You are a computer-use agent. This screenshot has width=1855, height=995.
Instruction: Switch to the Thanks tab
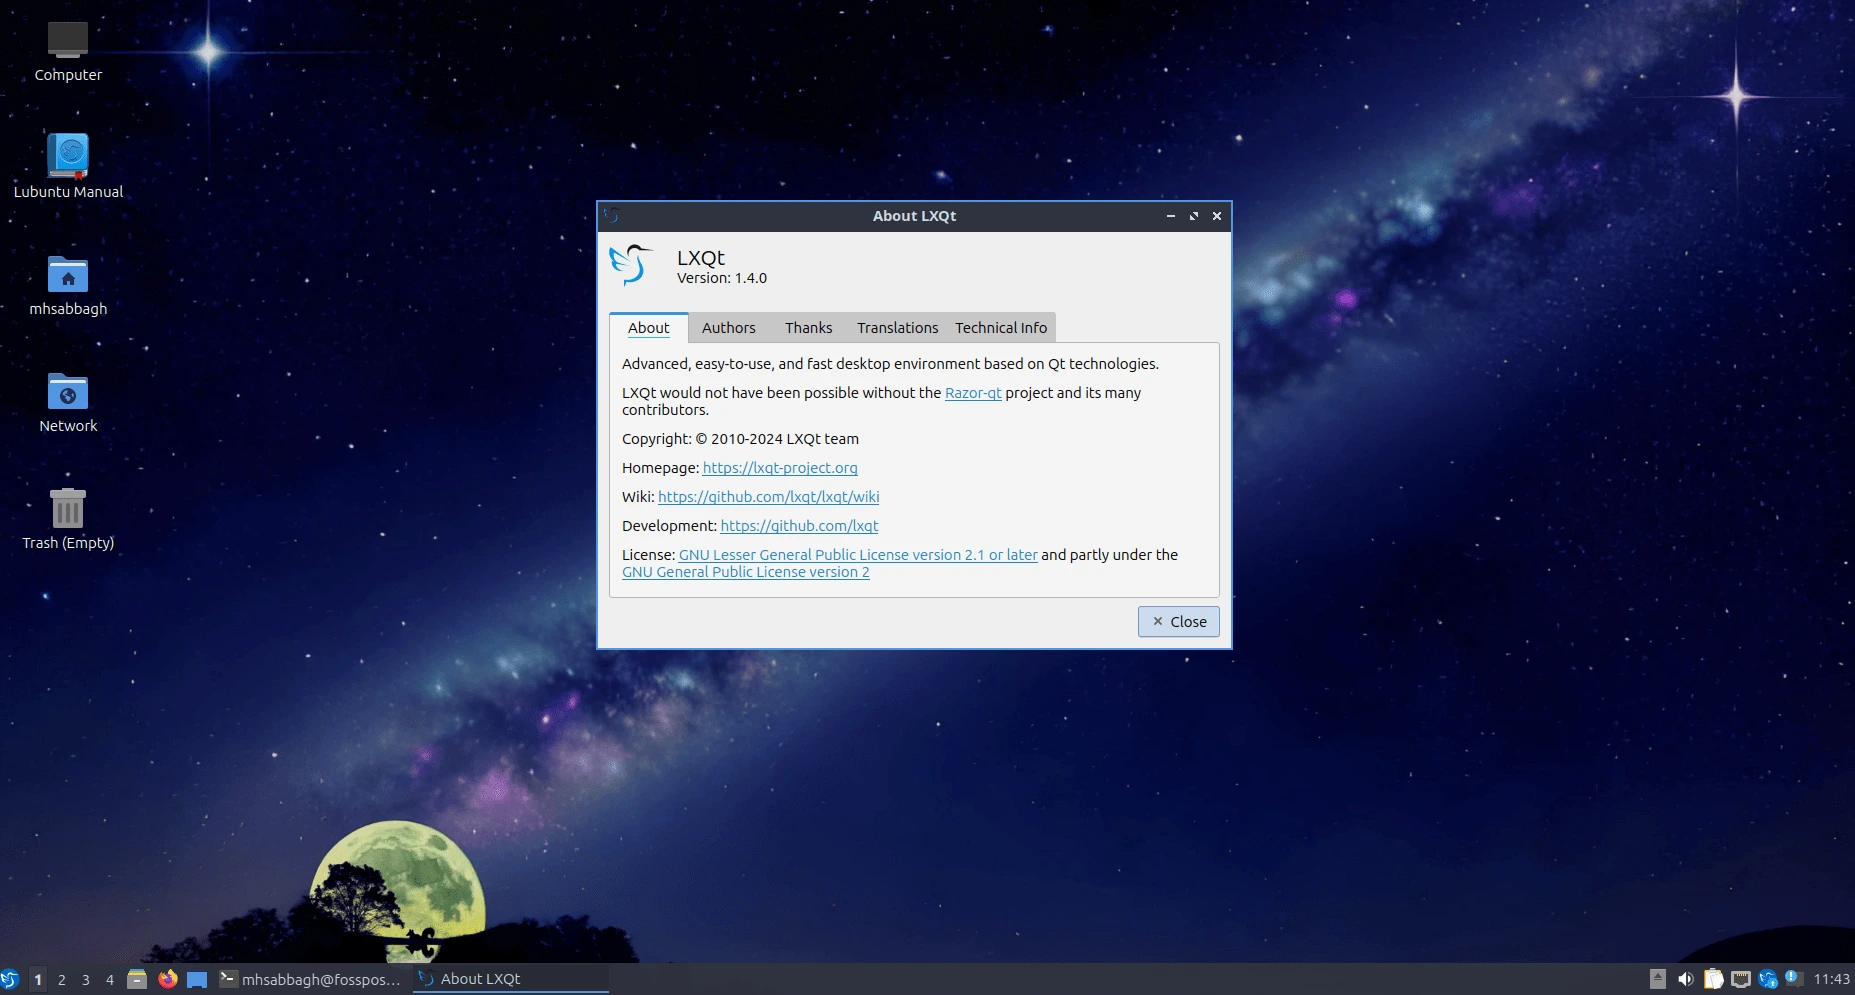(808, 328)
